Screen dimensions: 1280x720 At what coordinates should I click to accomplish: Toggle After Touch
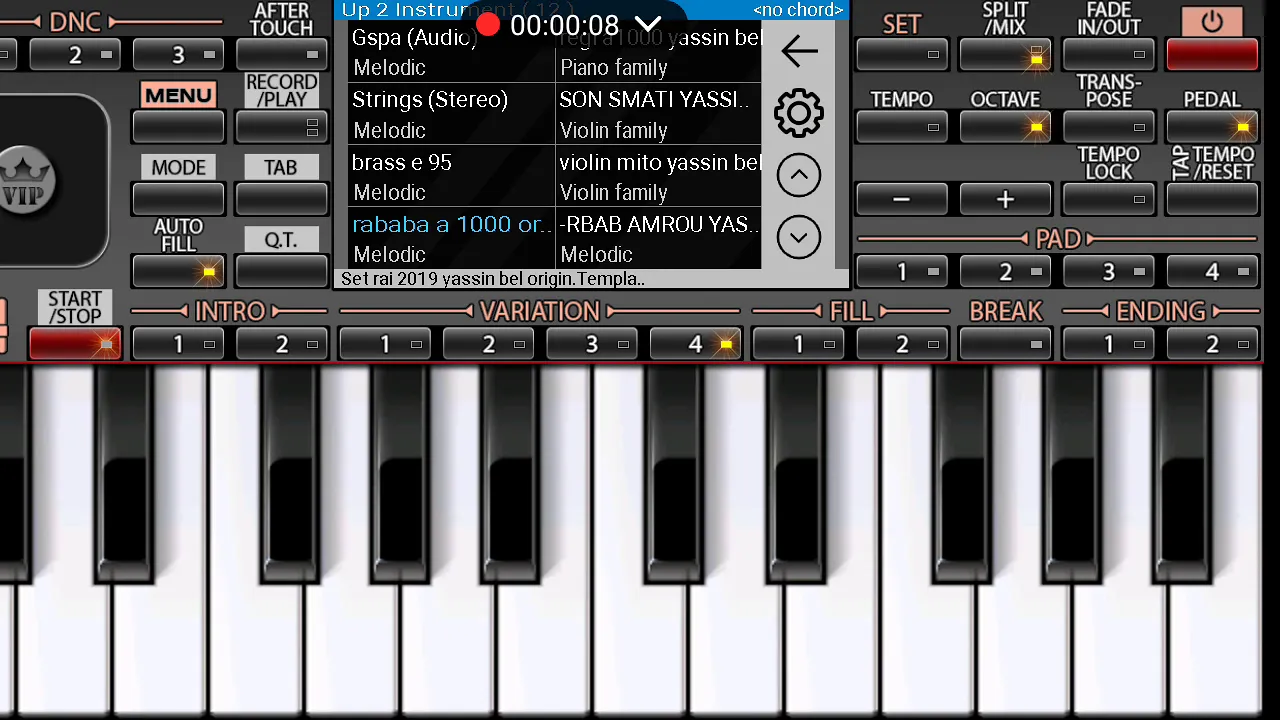pyautogui.click(x=282, y=55)
